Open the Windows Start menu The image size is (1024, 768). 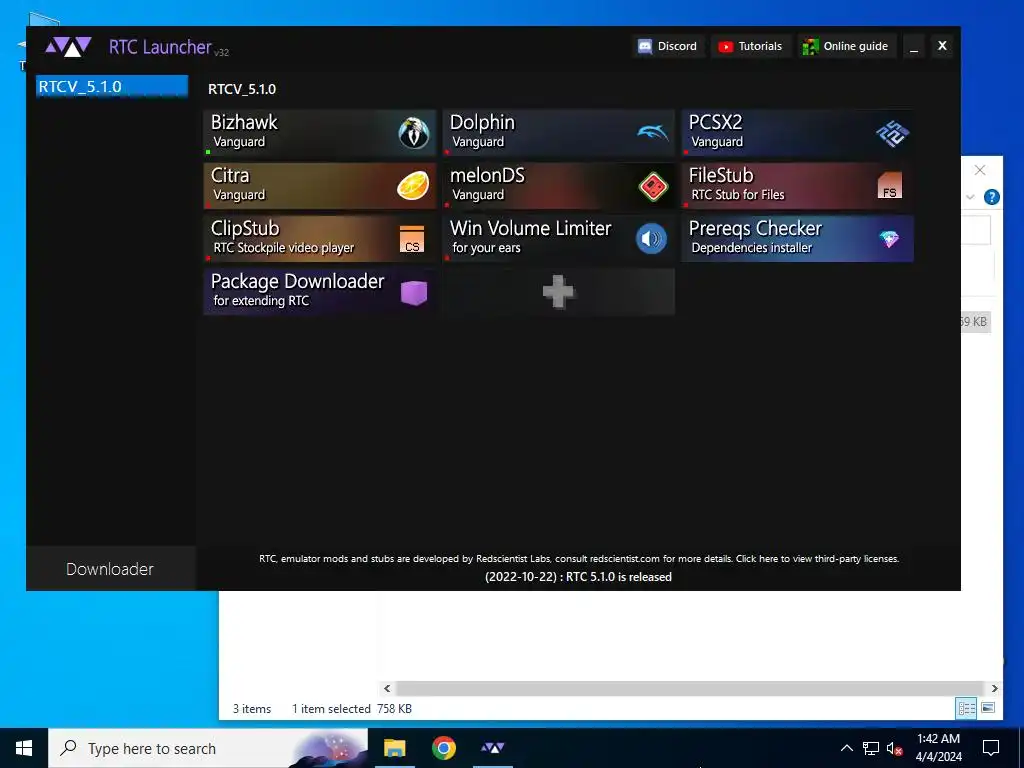coord(24,748)
